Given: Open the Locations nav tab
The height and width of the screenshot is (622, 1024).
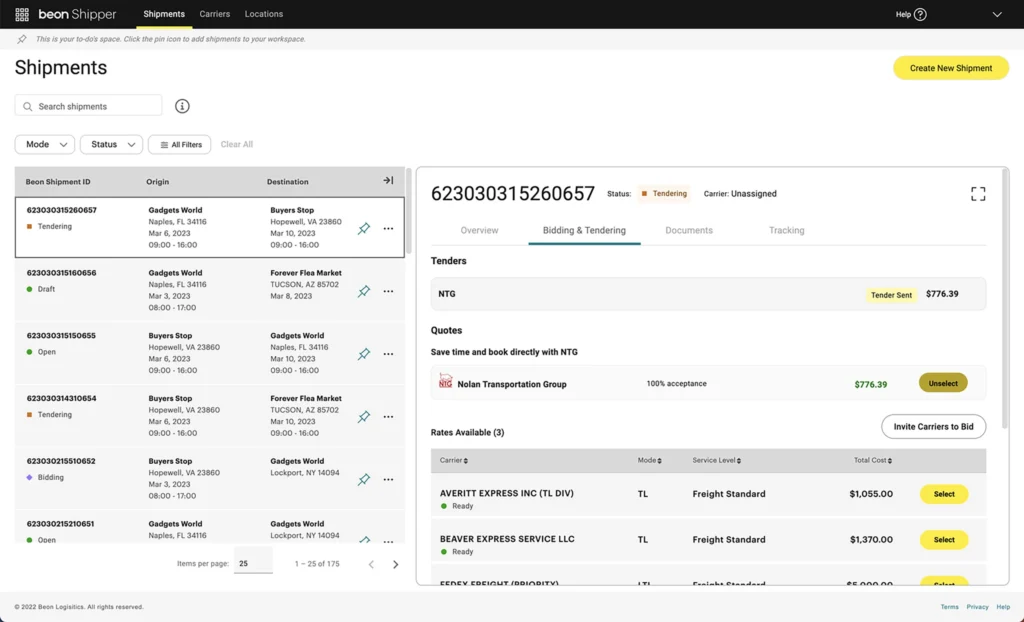Looking at the screenshot, I should tap(264, 14).
